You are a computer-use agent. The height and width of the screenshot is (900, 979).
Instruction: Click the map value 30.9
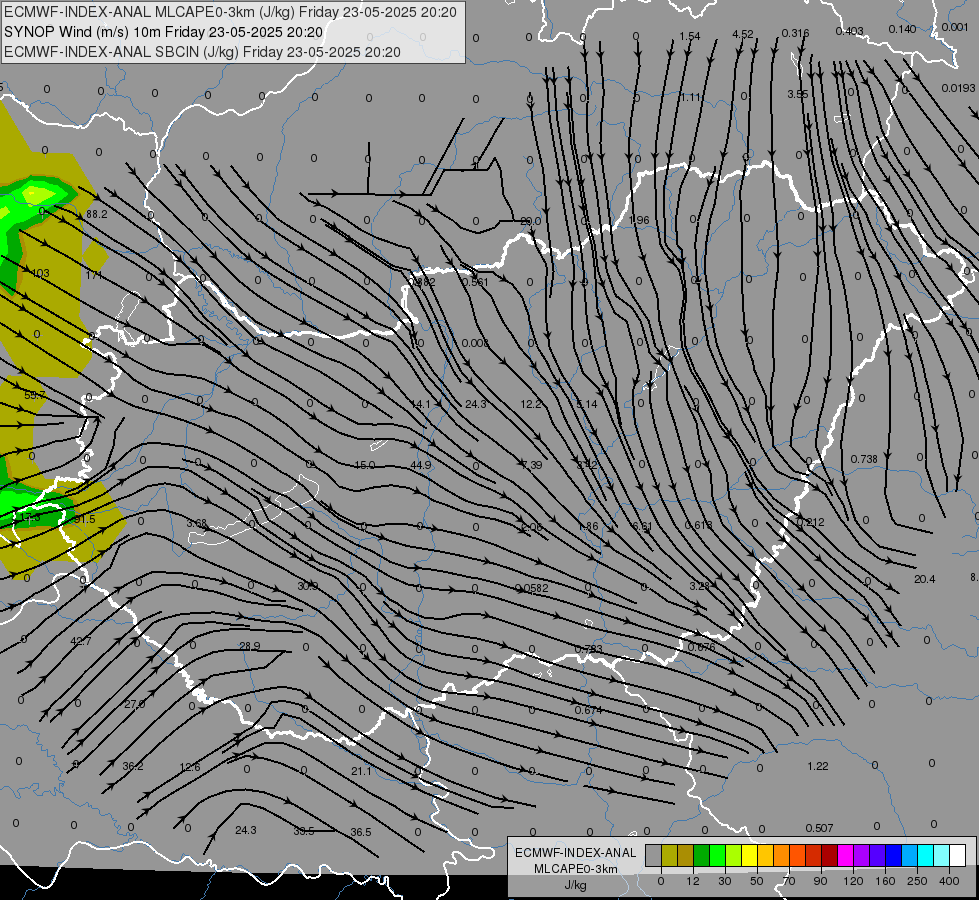pyautogui.click(x=307, y=586)
